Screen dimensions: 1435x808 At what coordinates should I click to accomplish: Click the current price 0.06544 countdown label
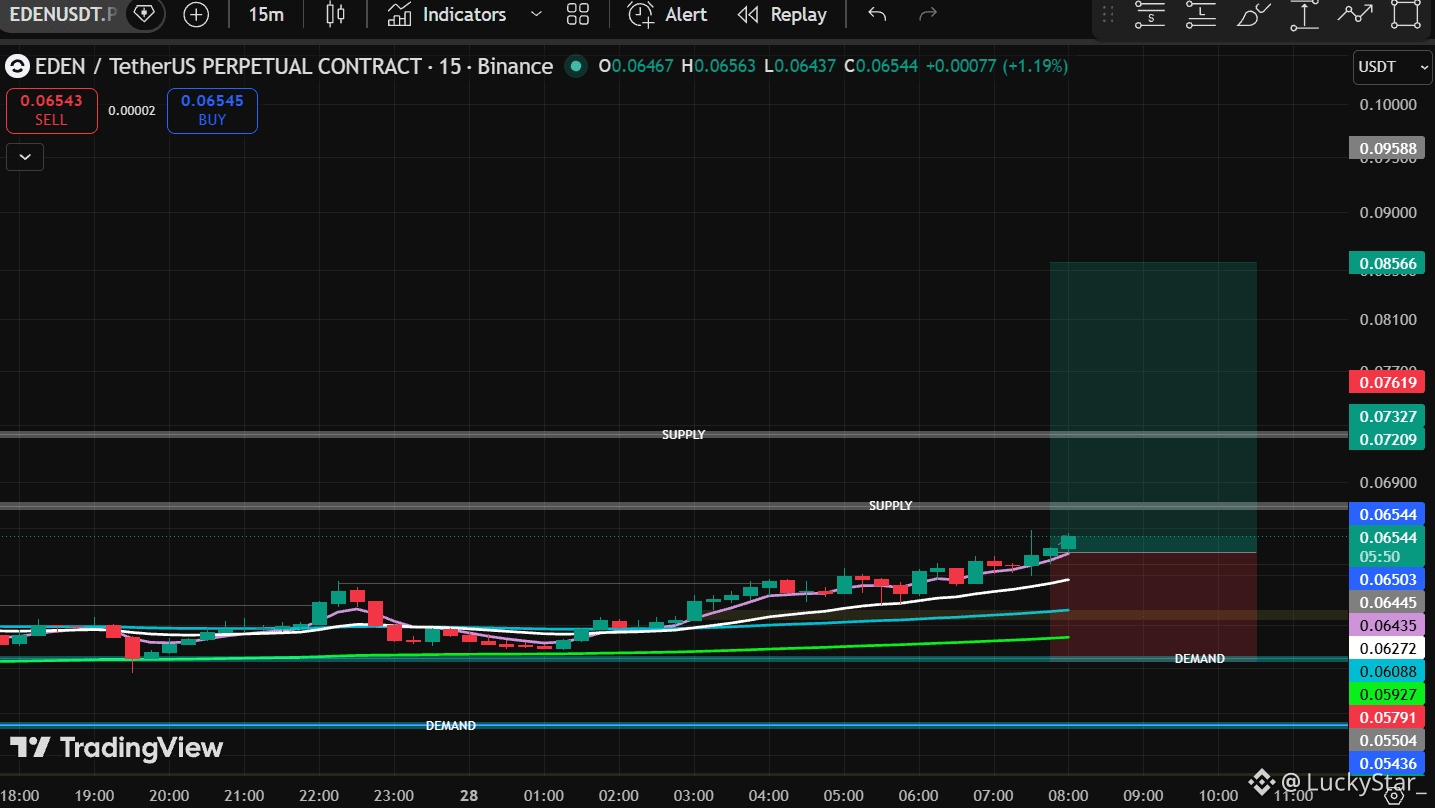coord(1386,546)
